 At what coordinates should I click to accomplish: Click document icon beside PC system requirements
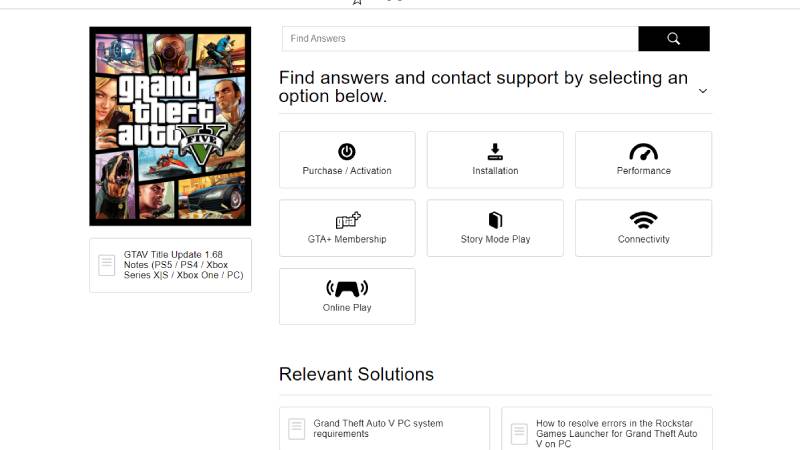(x=296, y=429)
